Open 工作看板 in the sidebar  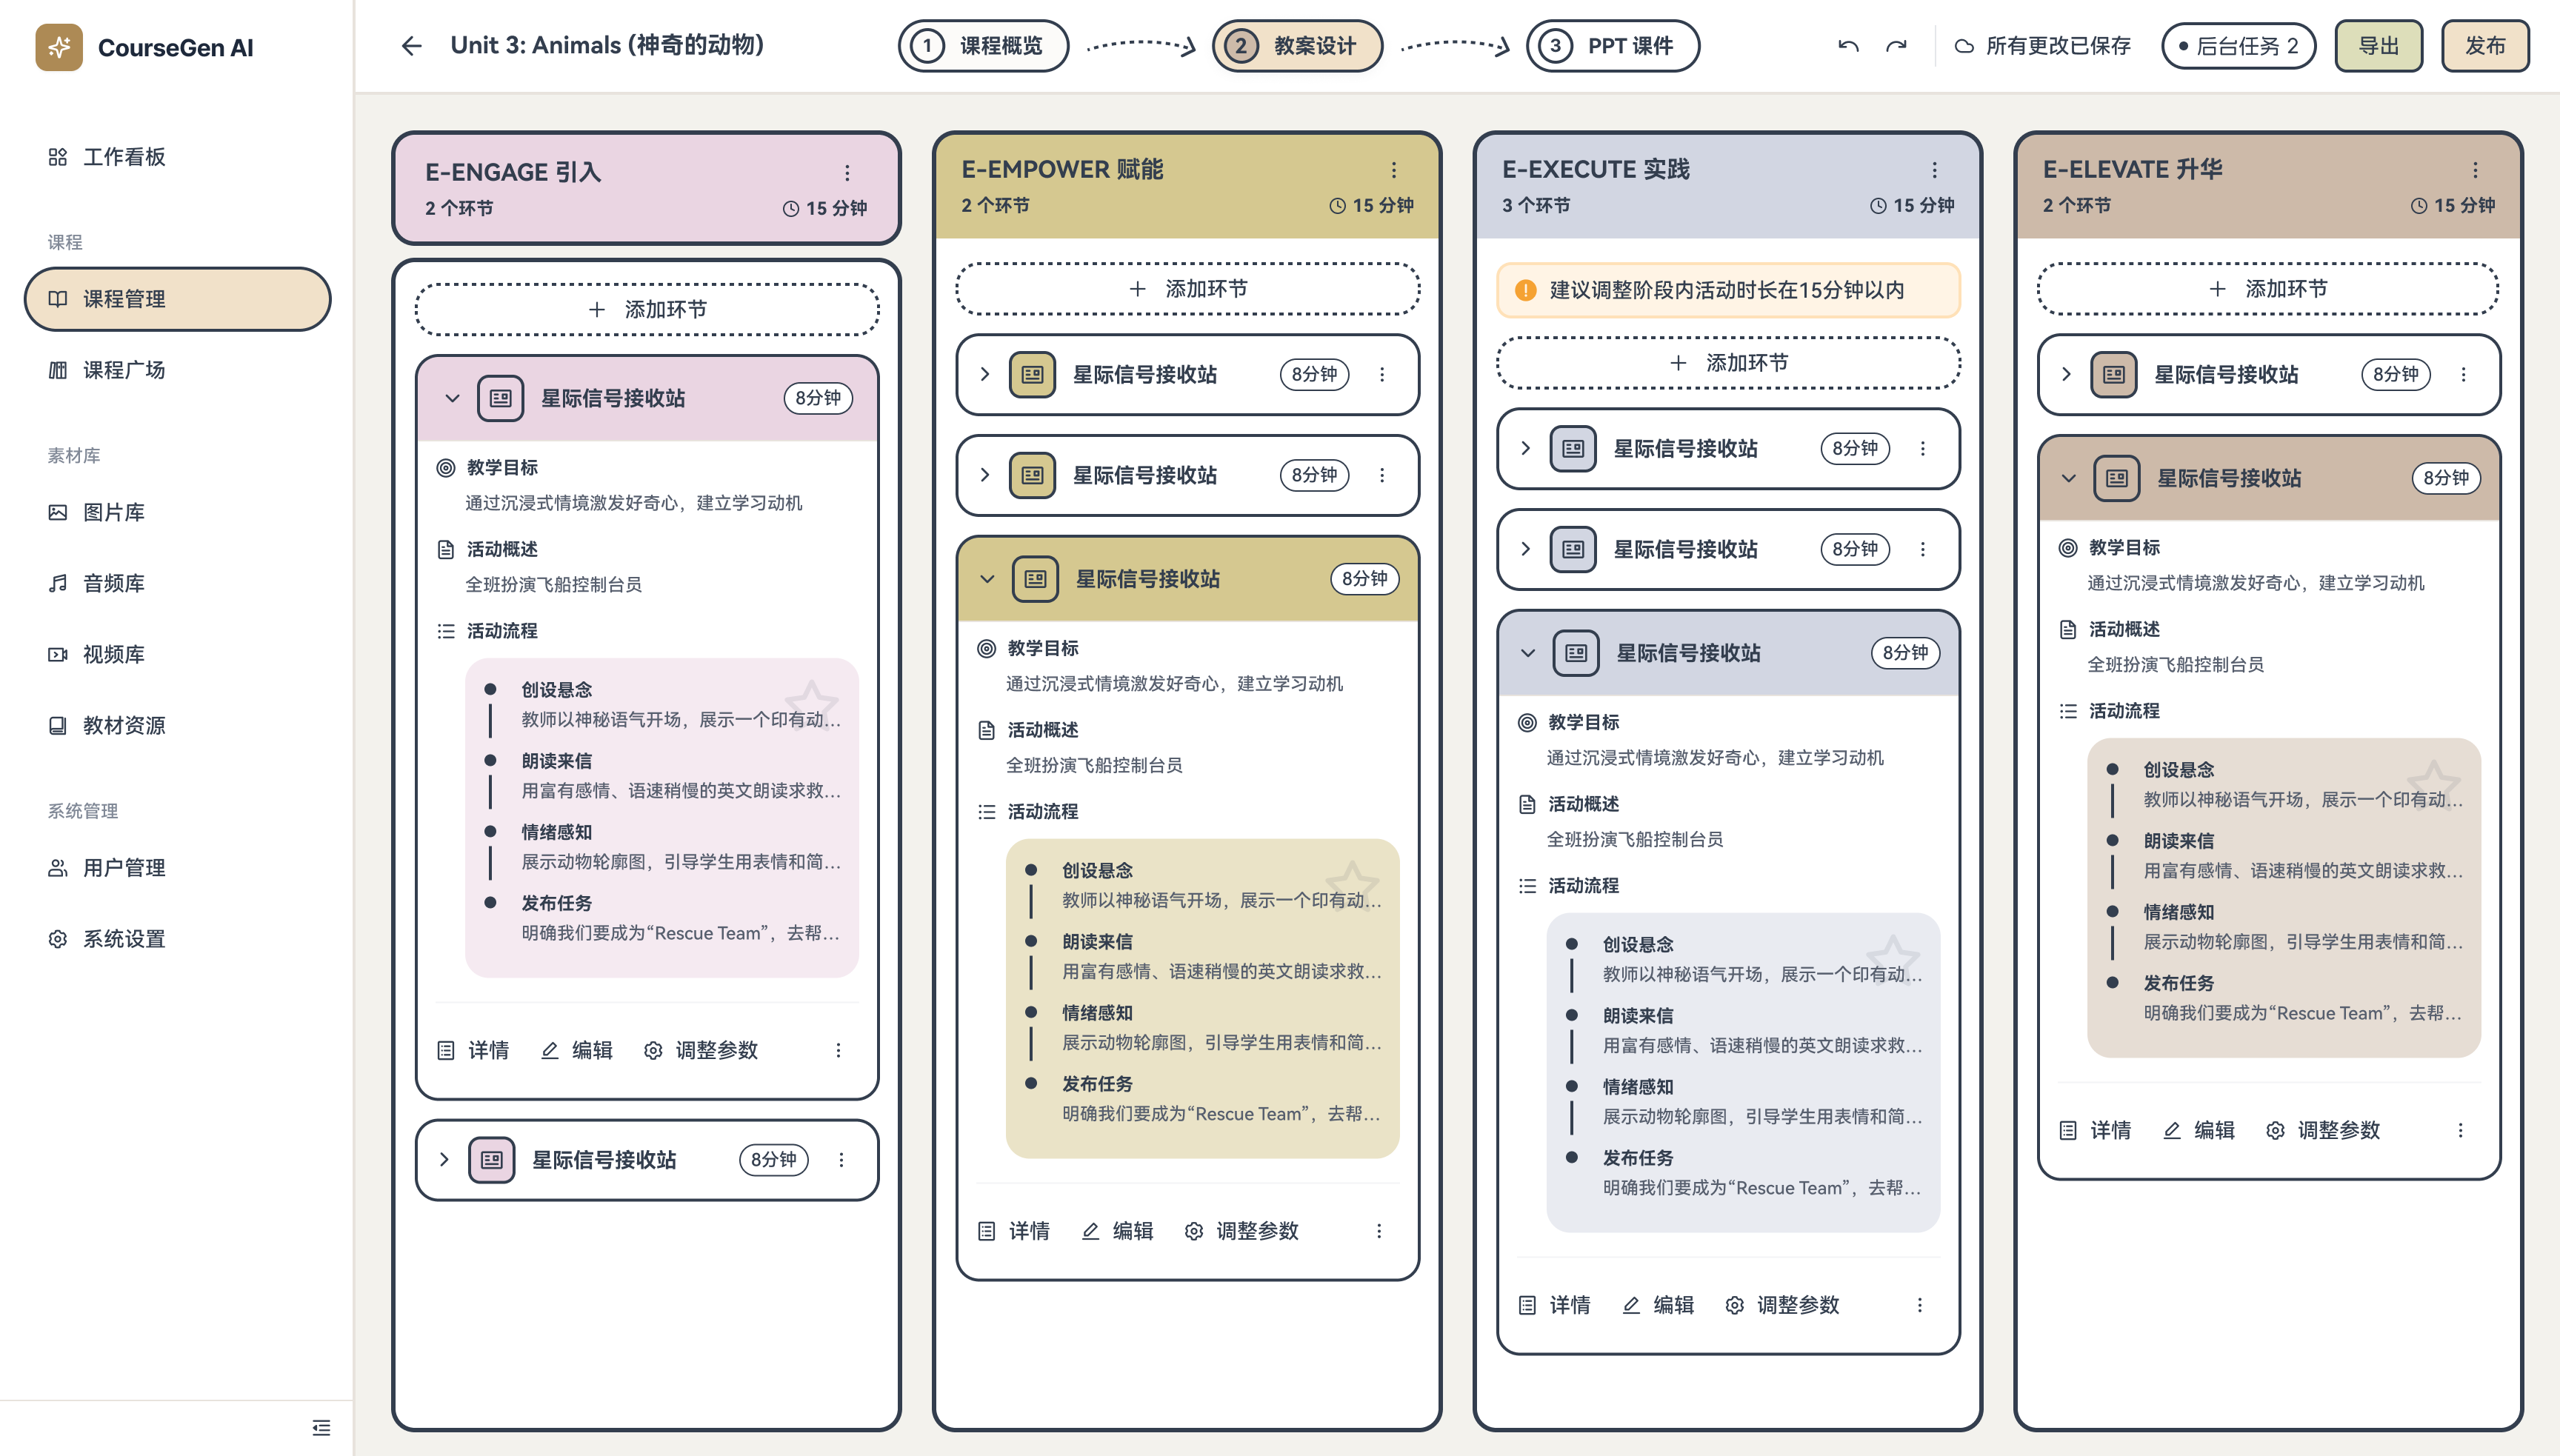[177, 157]
